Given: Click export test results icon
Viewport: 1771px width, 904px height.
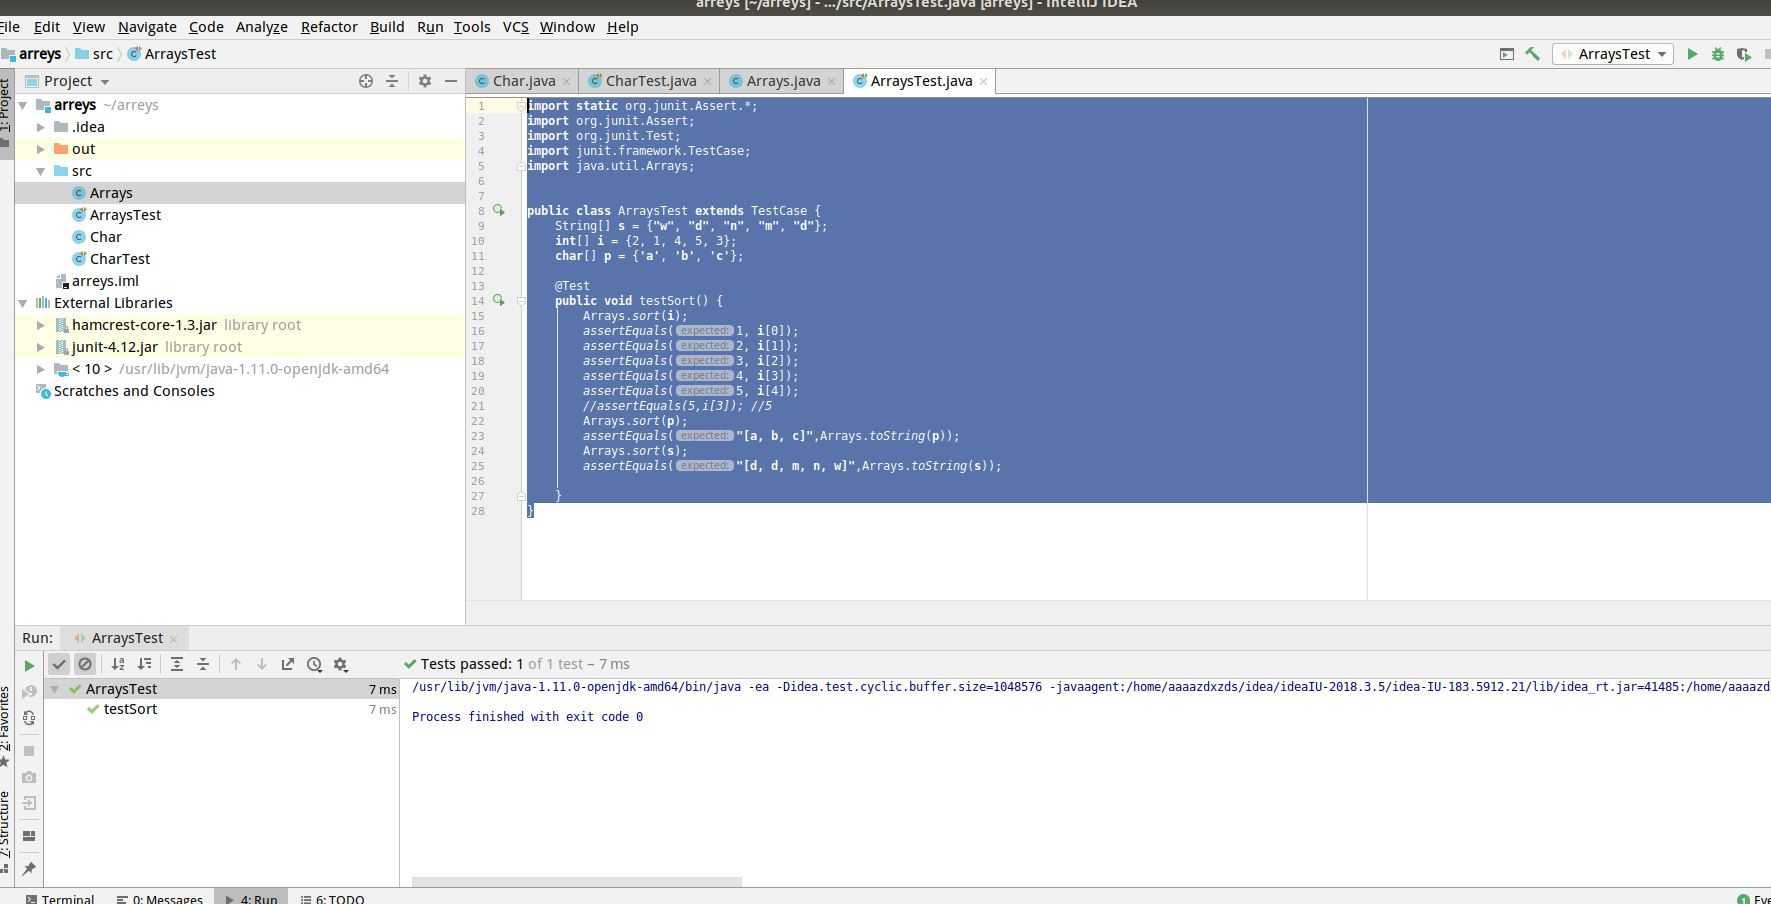Looking at the screenshot, I should pos(288,664).
